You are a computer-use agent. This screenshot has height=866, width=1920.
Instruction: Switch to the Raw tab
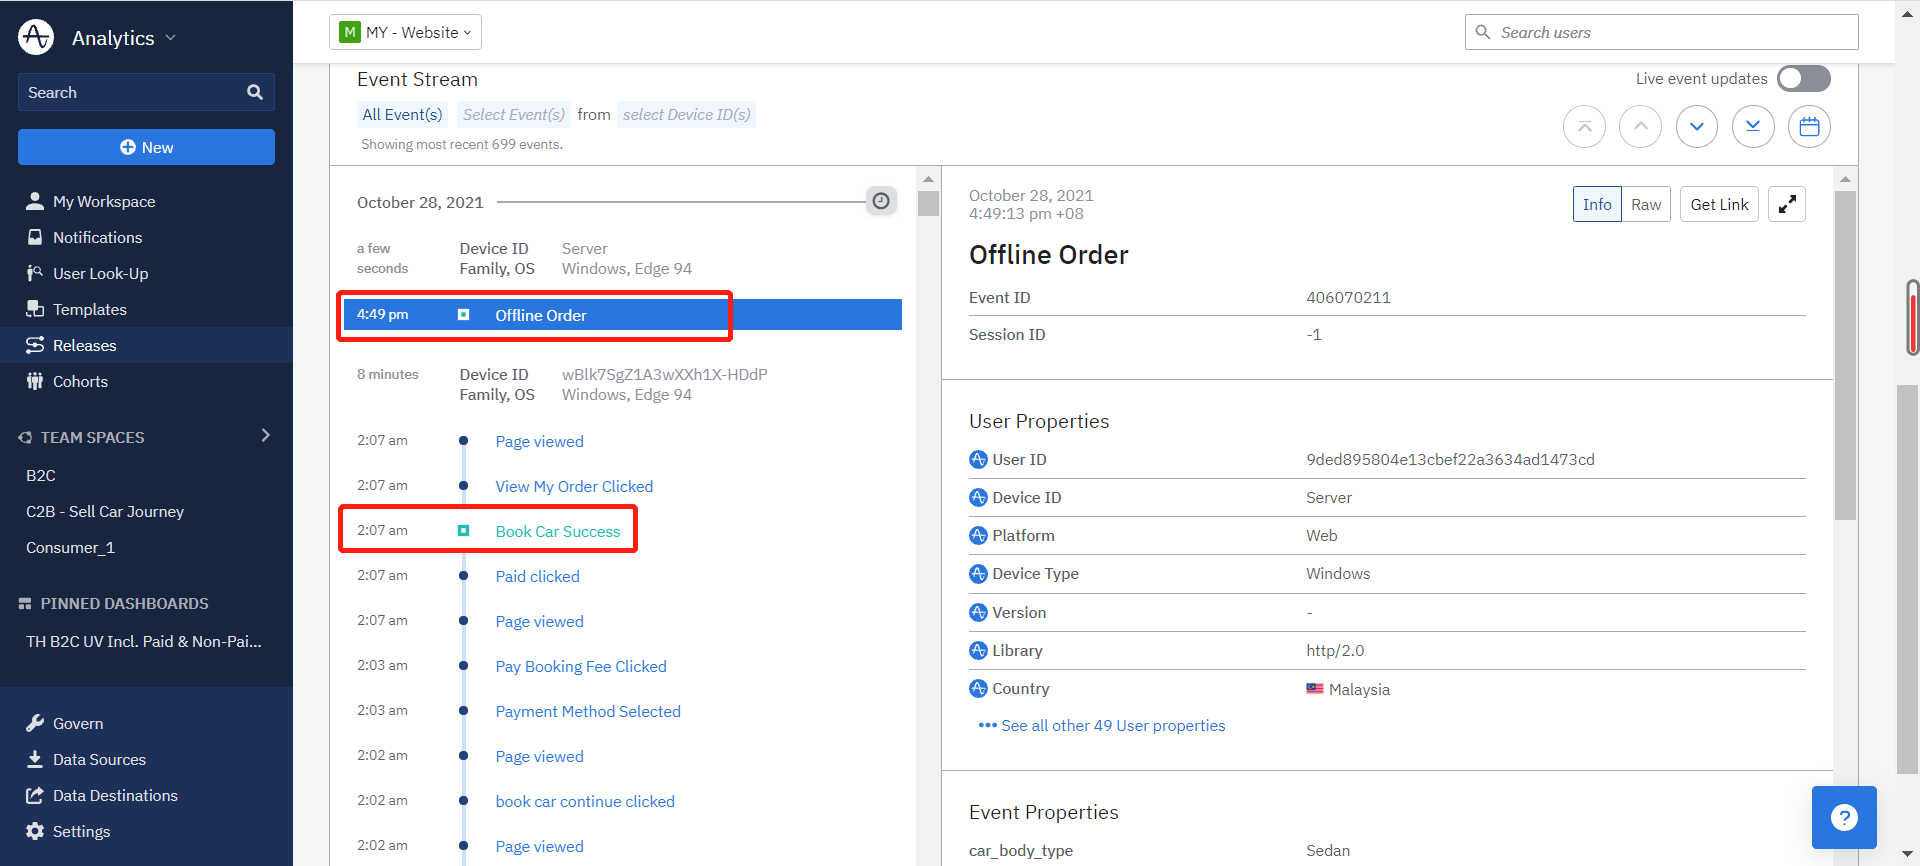(x=1646, y=204)
